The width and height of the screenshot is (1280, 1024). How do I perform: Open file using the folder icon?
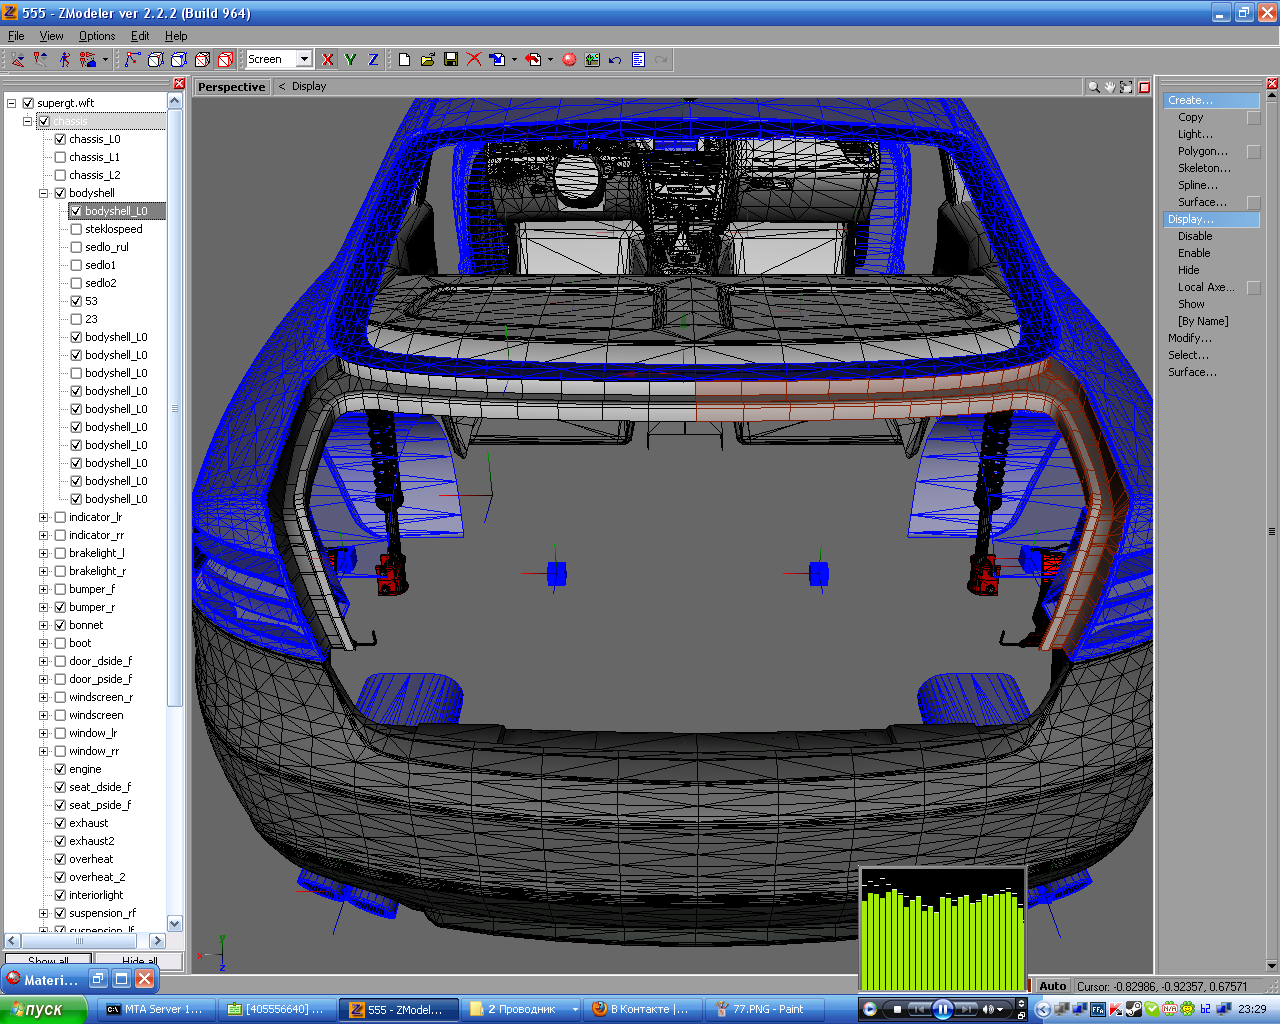[x=428, y=60]
